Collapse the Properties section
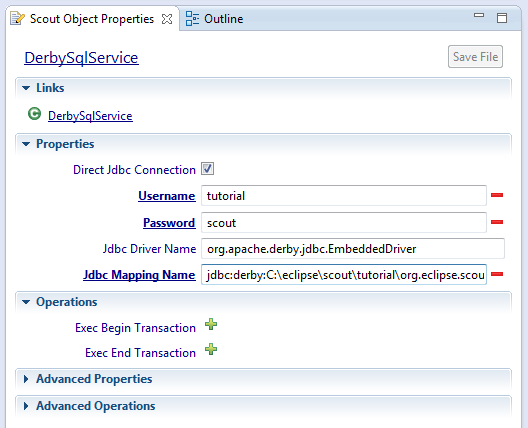This screenshot has width=528, height=428. [26, 144]
